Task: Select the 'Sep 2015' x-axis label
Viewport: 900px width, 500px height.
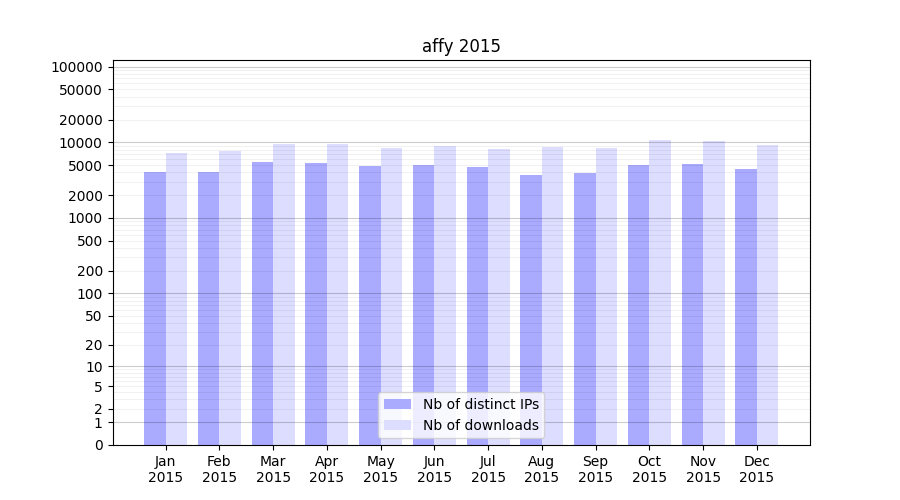Action: click(595, 469)
